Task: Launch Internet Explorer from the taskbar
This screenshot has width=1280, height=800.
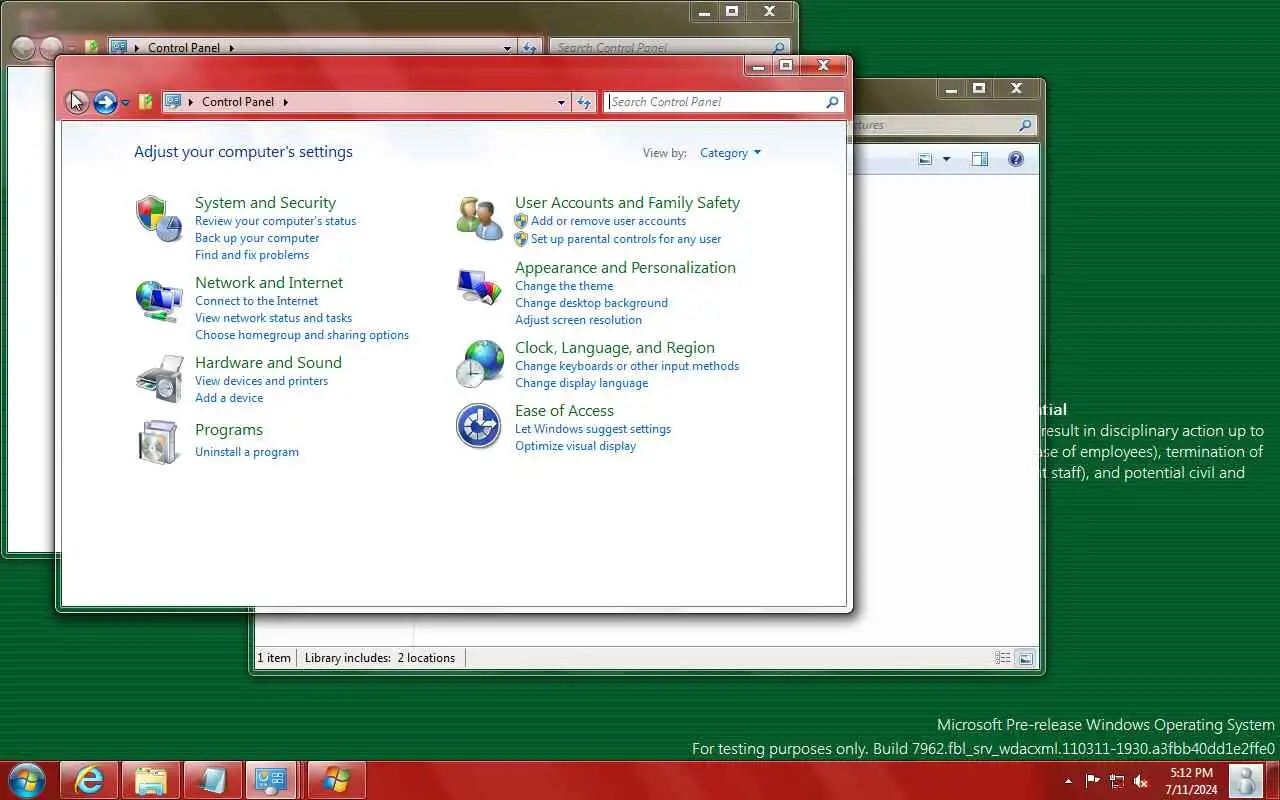Action: (x=89, y=780)
